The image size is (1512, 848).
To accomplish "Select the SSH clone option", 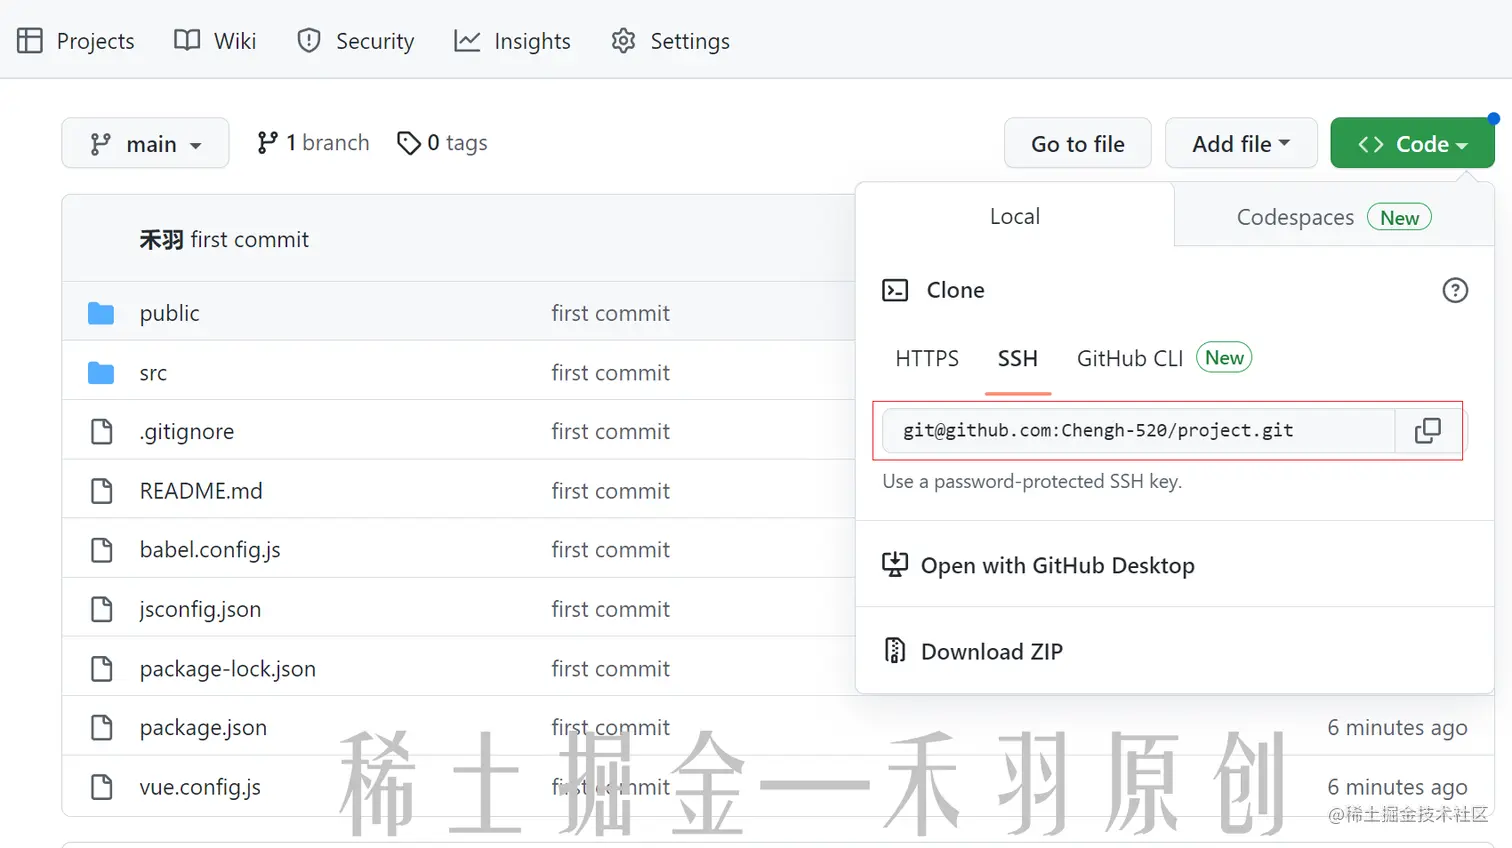I will pyautogui.click(x=1018, y=358).
